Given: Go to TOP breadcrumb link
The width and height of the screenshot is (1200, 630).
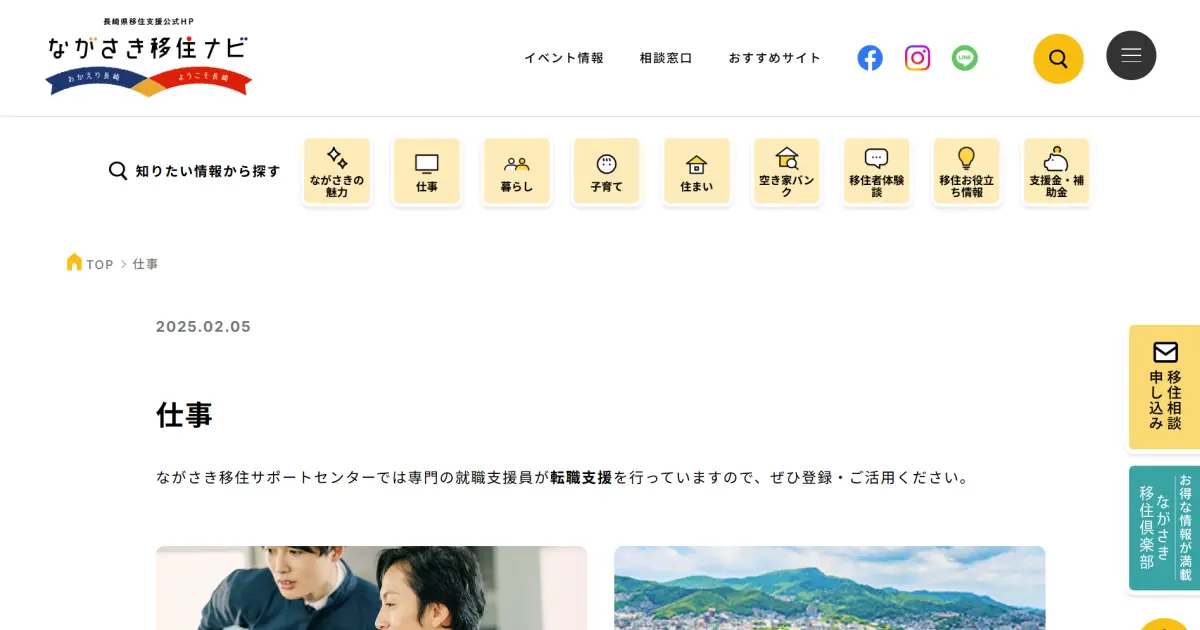Looking at the screenshot, I should pos(100,265).
